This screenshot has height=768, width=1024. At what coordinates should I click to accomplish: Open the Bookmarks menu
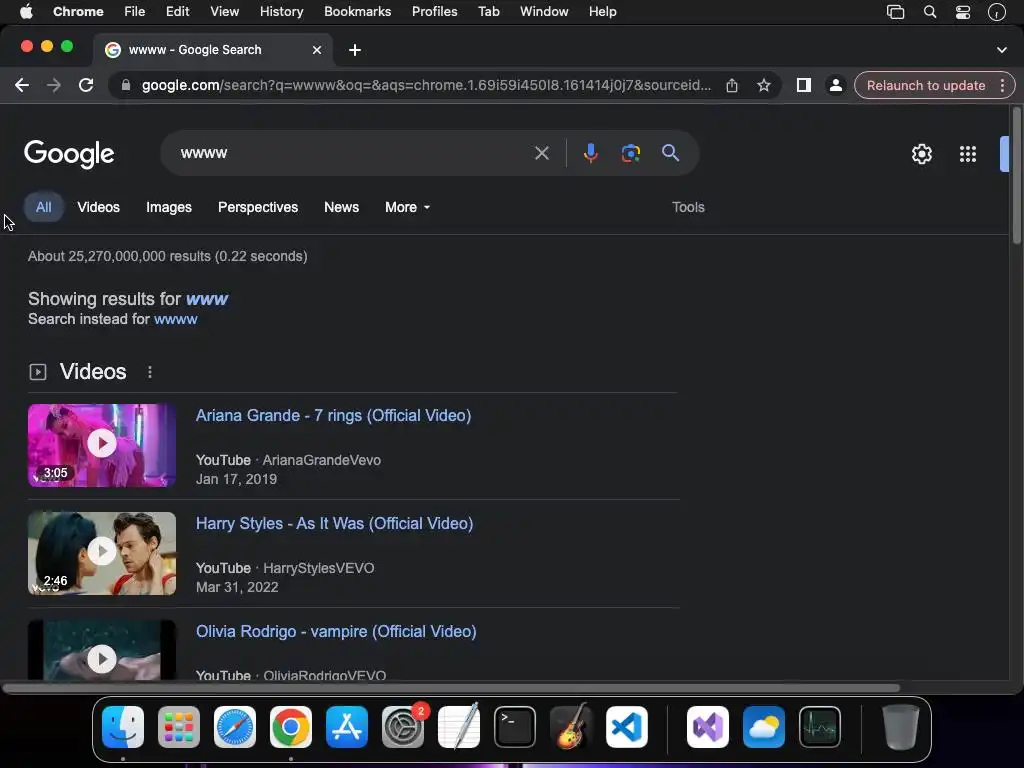tap(357, 12)
